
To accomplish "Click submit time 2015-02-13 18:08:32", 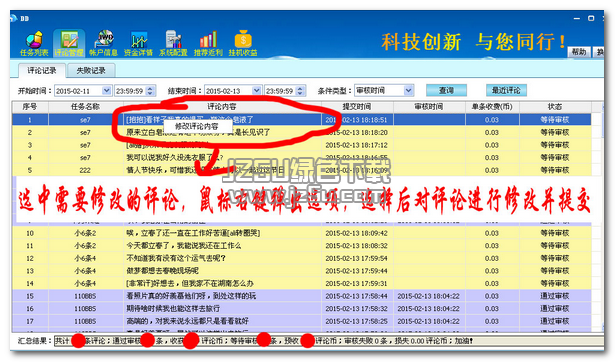I will point(357,246).
